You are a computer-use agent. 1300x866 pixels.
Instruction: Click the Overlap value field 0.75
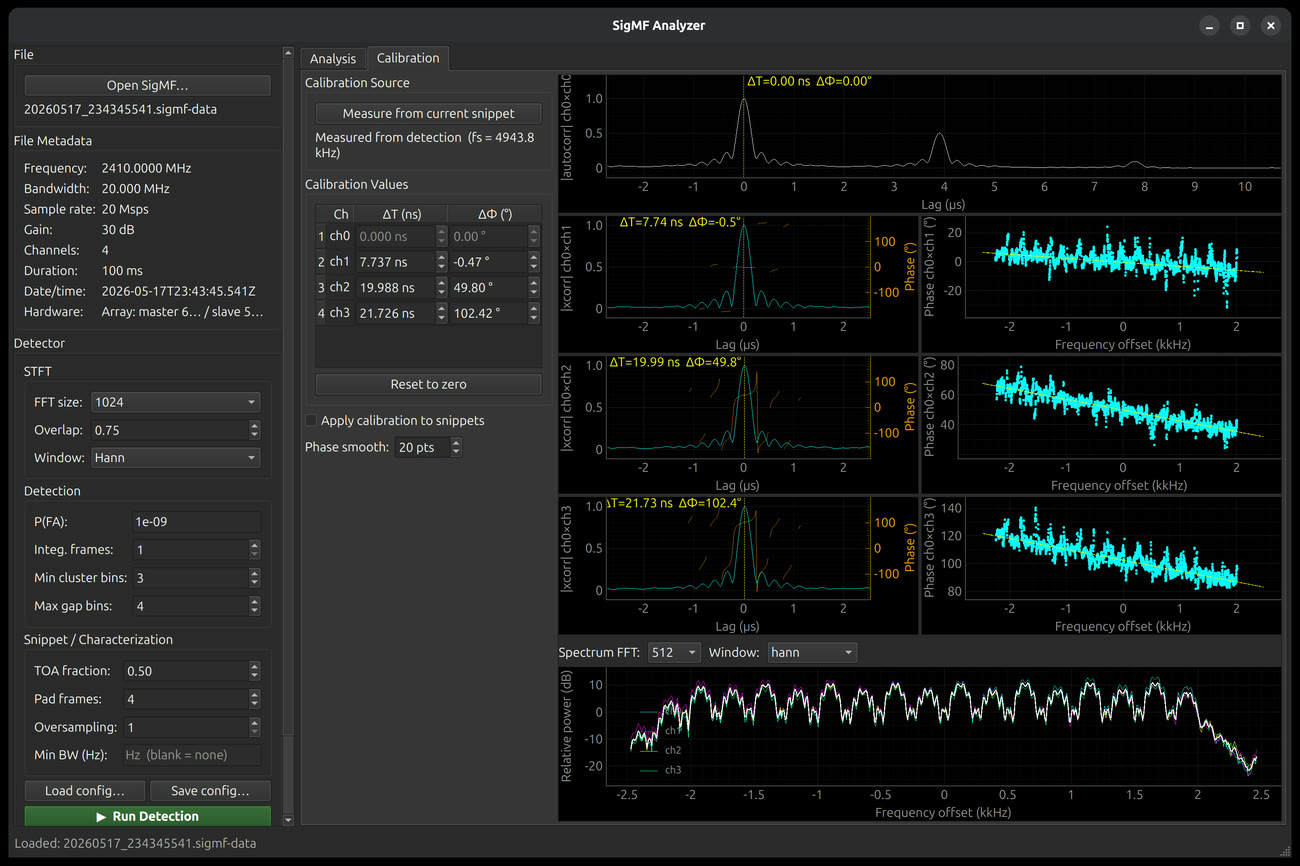pos(169,430)
